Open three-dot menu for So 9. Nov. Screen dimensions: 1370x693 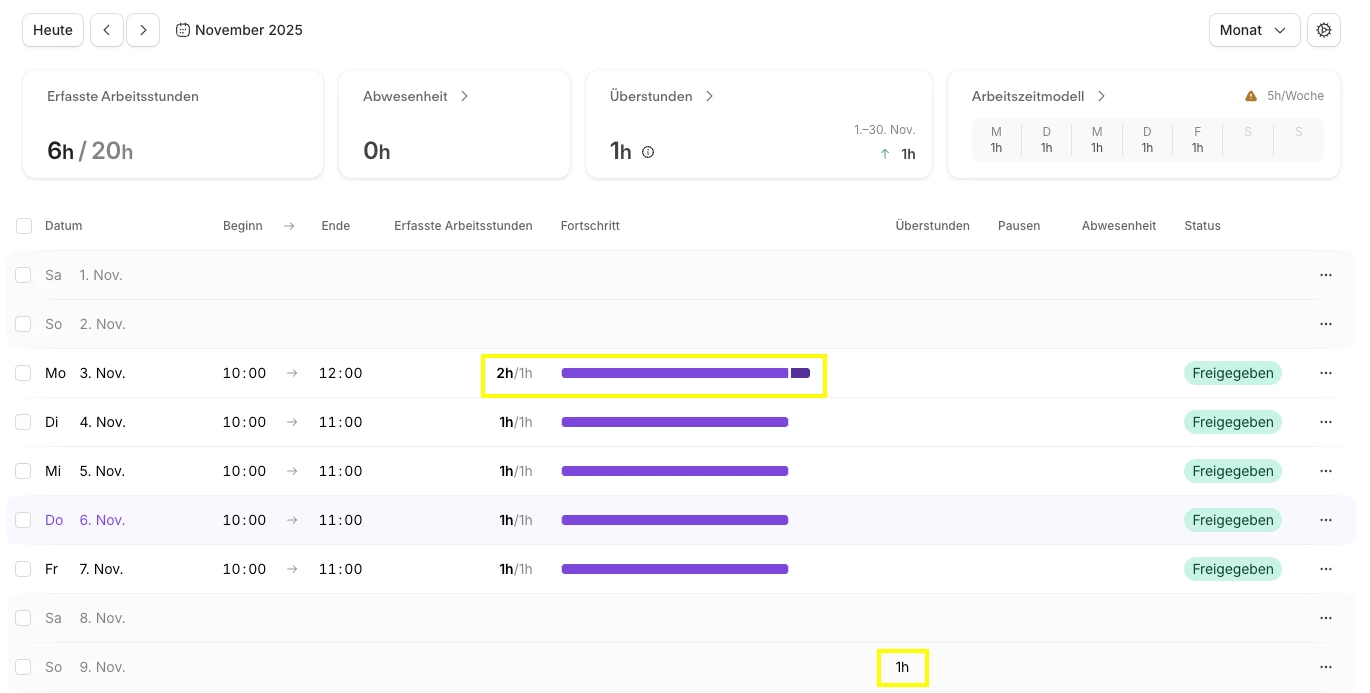(1326, 667)
